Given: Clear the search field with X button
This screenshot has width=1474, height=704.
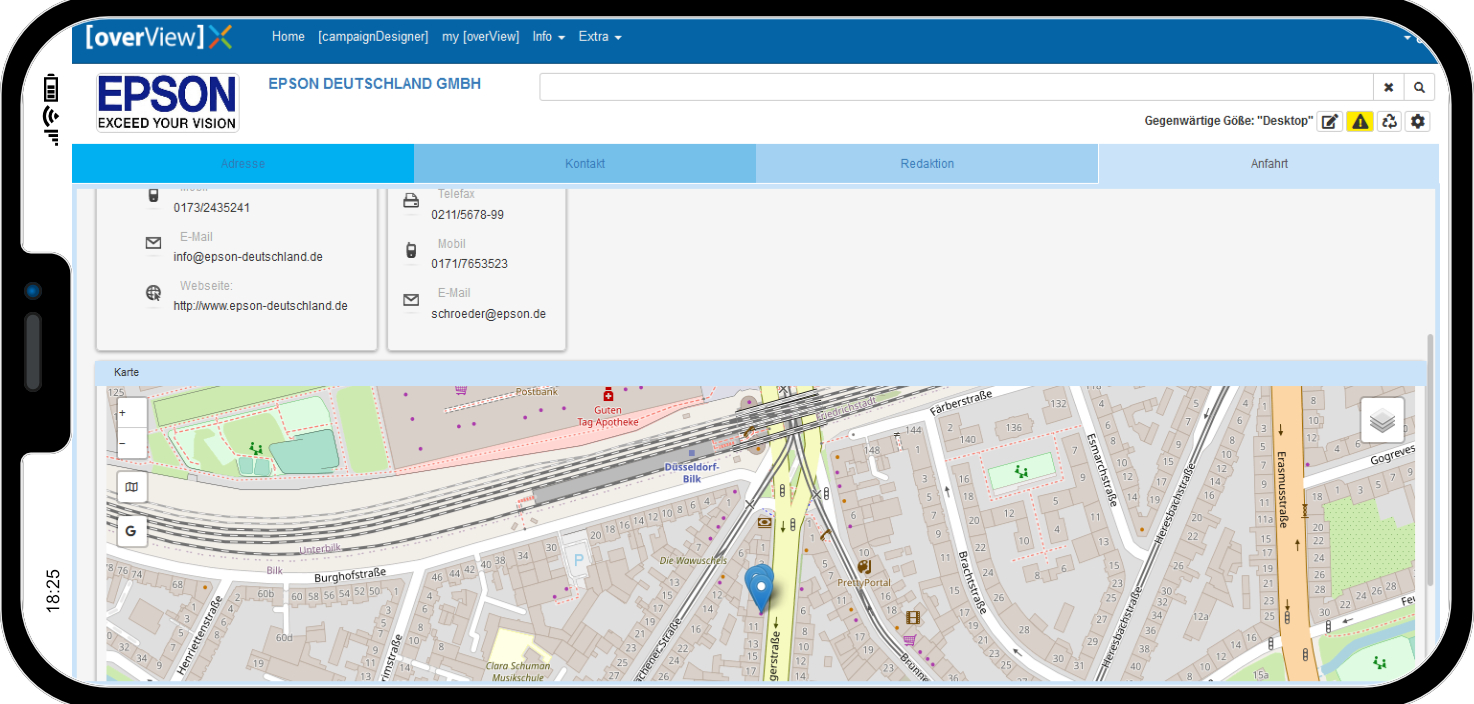Looking at the screenshot, I should (x=1388, y=87).
